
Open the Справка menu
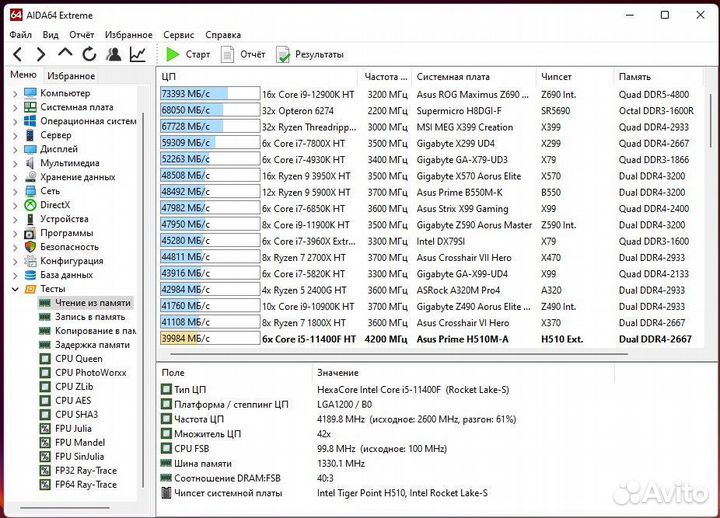(x=223, y=35)
